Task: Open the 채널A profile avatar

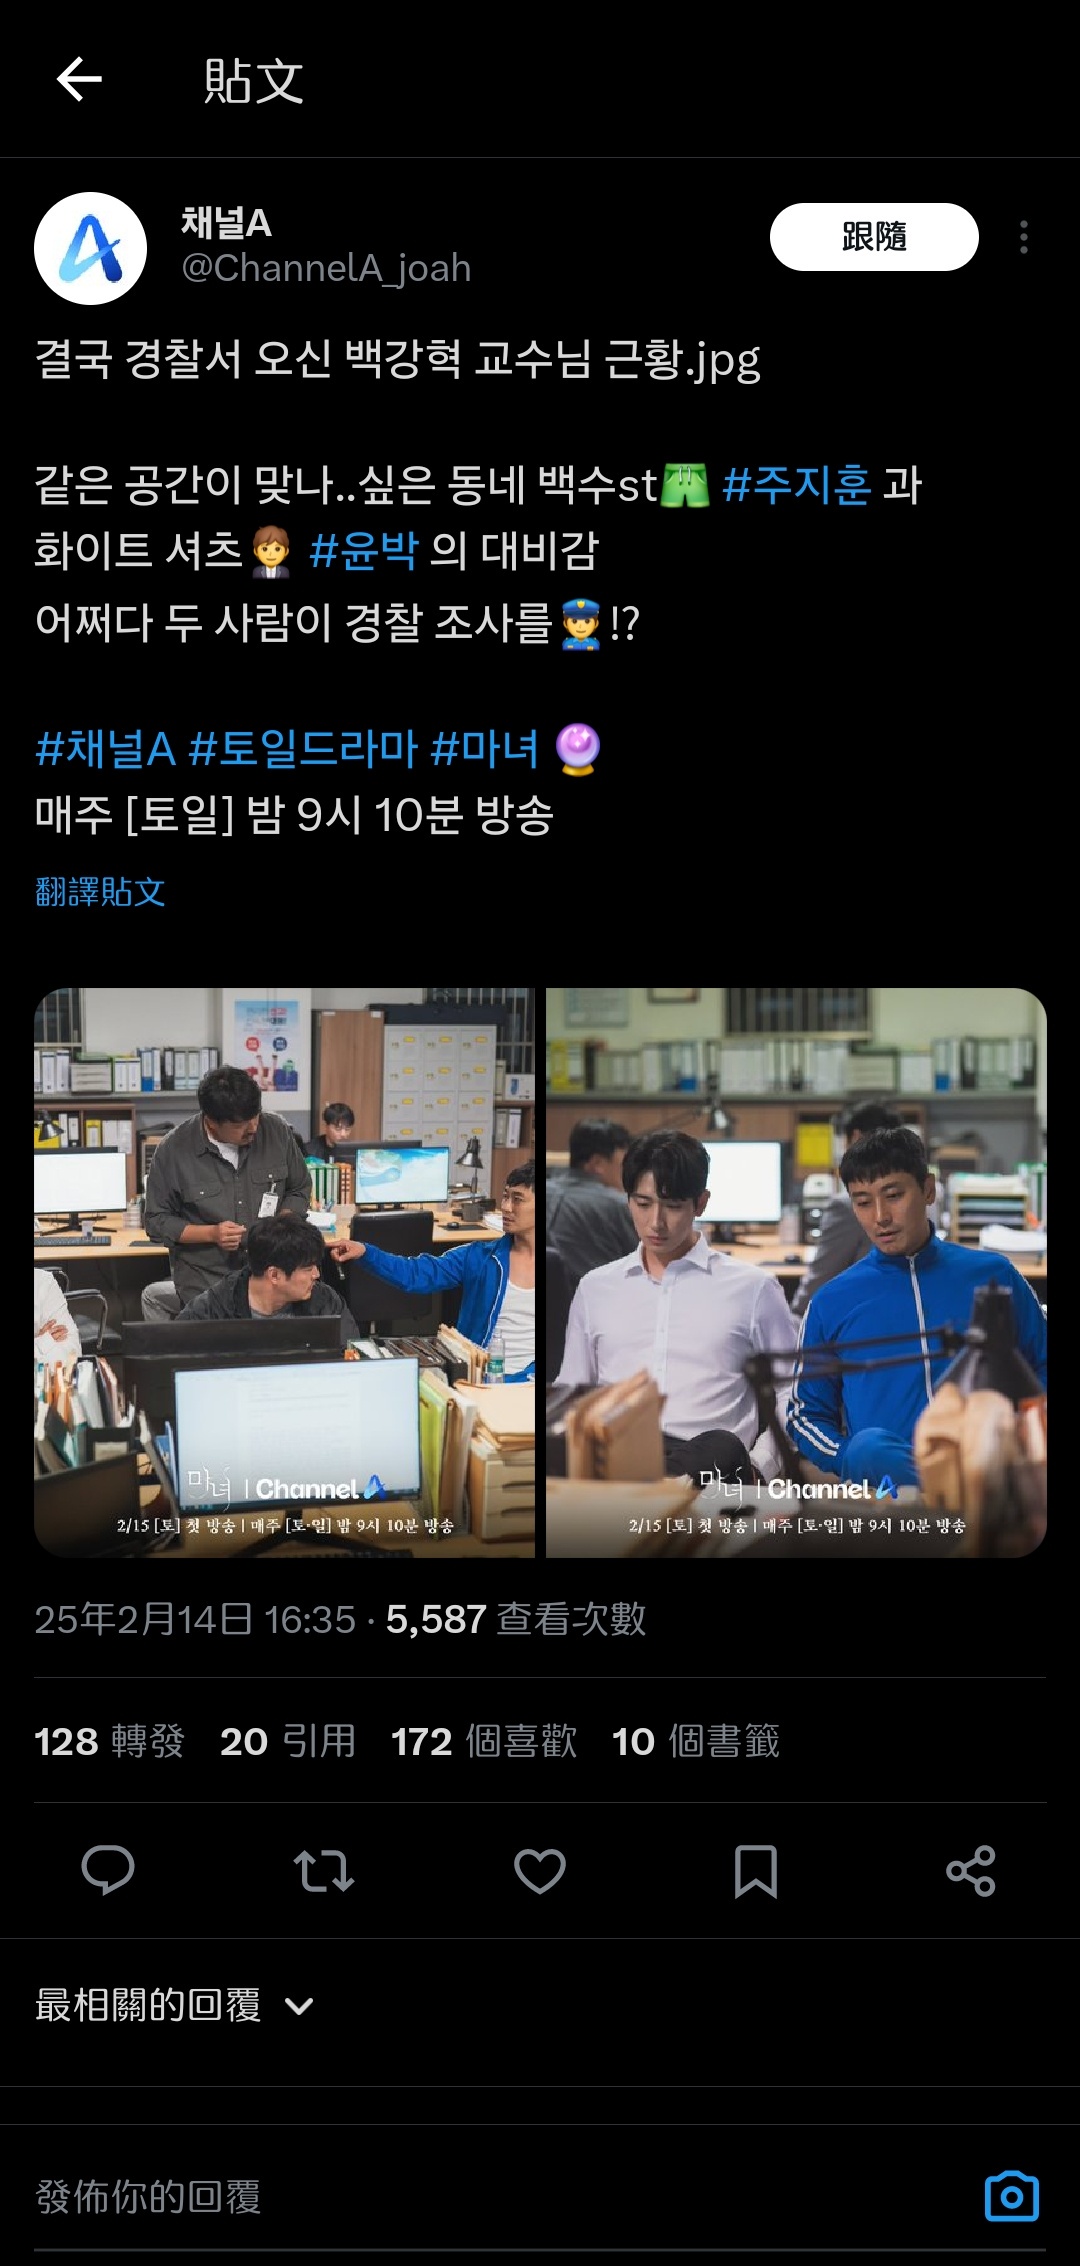Action: pos(91,249)
